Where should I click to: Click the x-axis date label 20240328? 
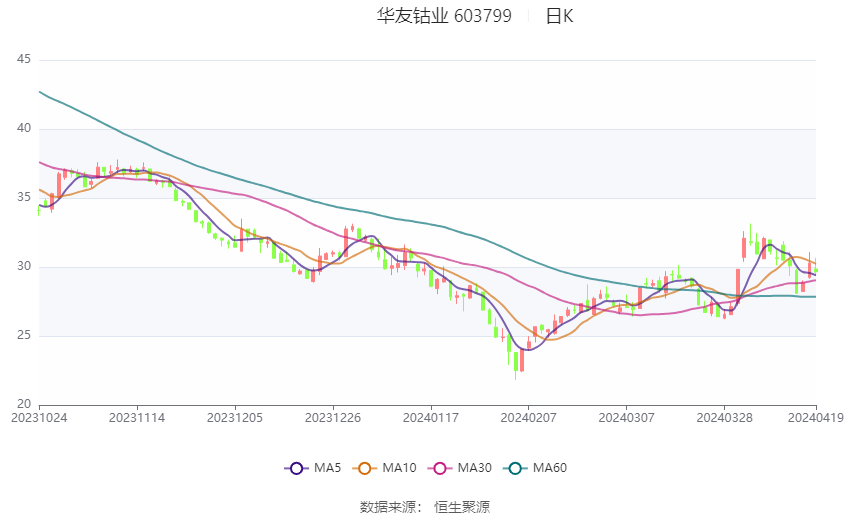click(x=724, y=418)
